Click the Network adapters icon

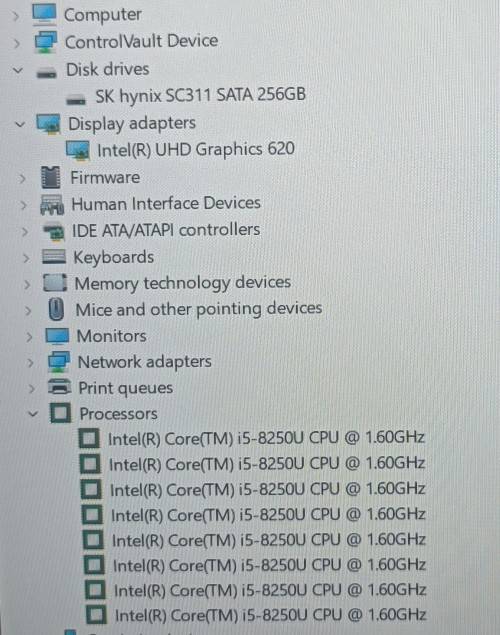coord(59,361)
